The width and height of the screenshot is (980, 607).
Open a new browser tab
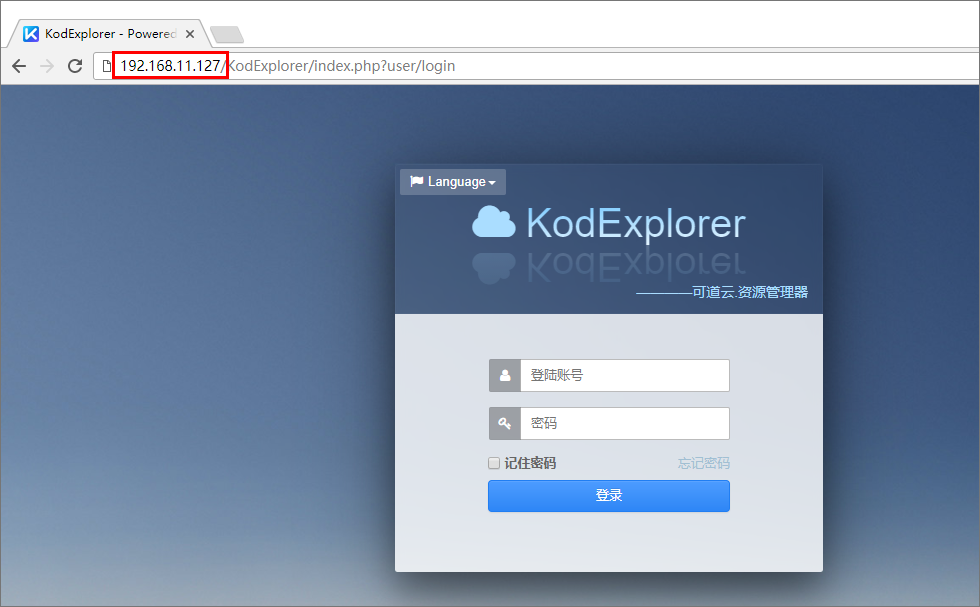tap(226, 32)
